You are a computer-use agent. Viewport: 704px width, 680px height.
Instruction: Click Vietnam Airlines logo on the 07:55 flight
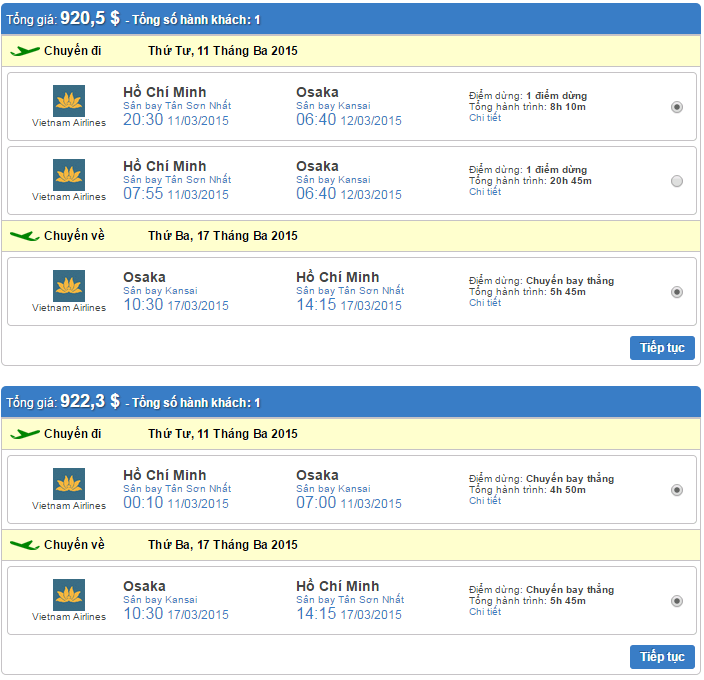(69, 175)
